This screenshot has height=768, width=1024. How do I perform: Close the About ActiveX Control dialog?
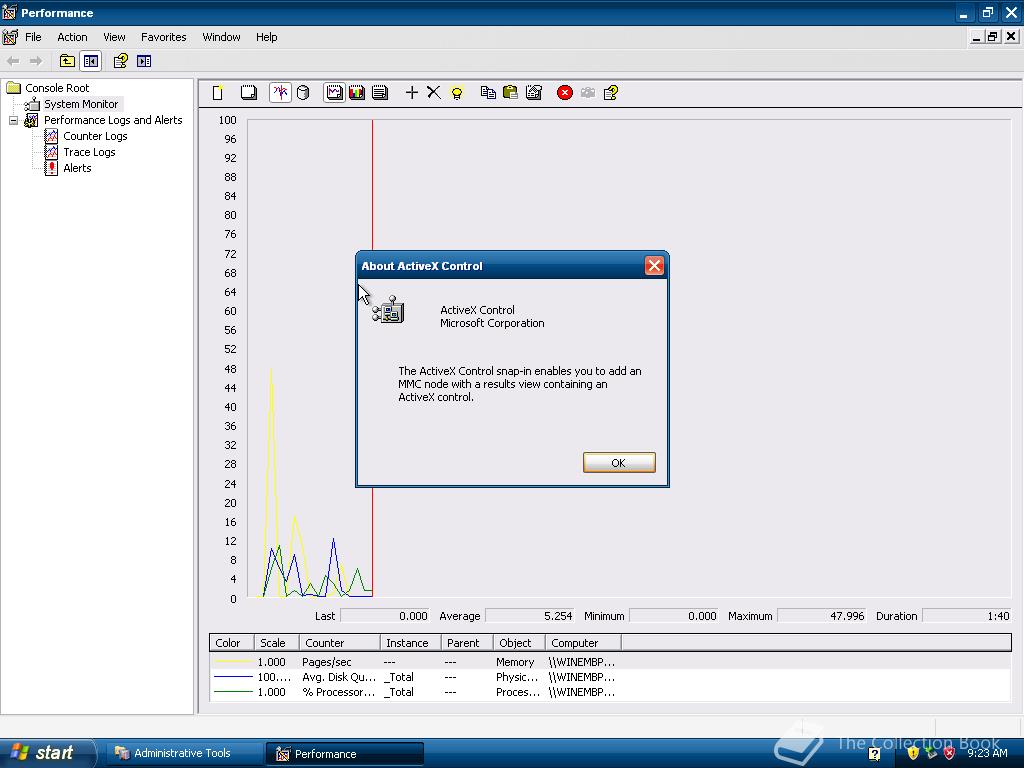[x=654, y=266]
